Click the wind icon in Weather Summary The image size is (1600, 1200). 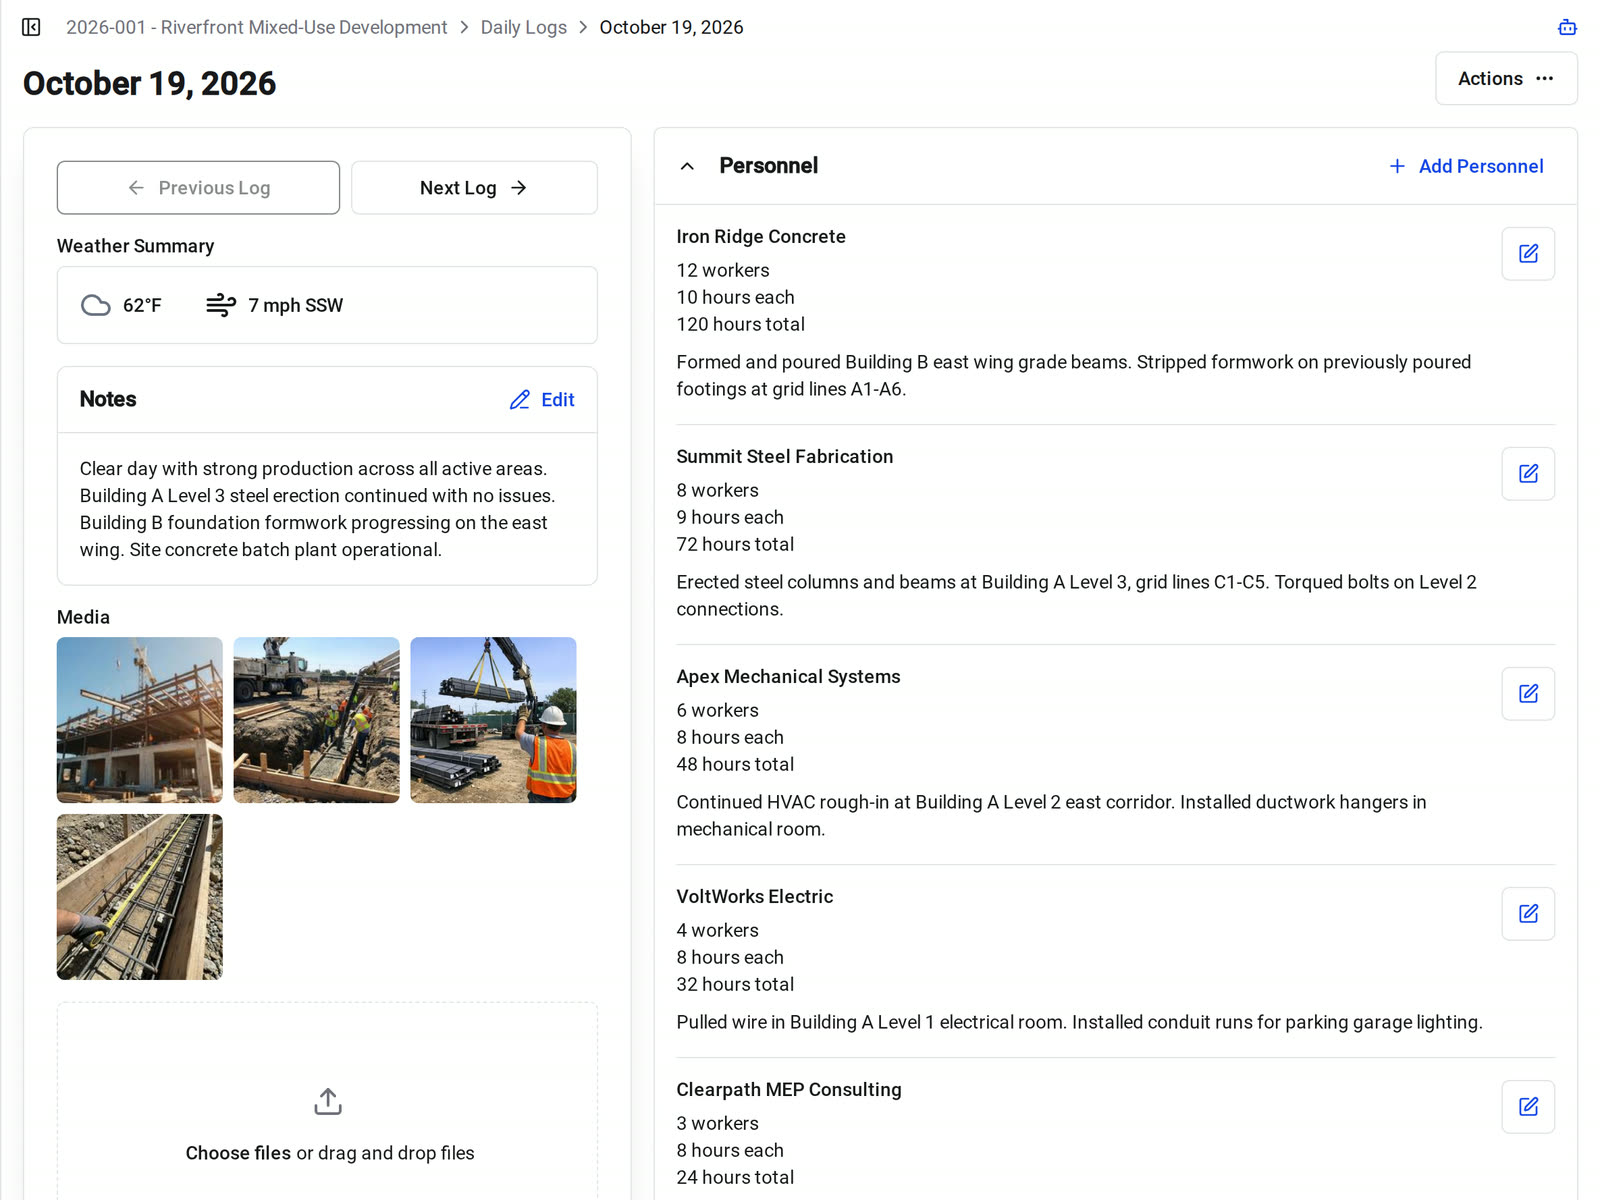coord(221,305)
